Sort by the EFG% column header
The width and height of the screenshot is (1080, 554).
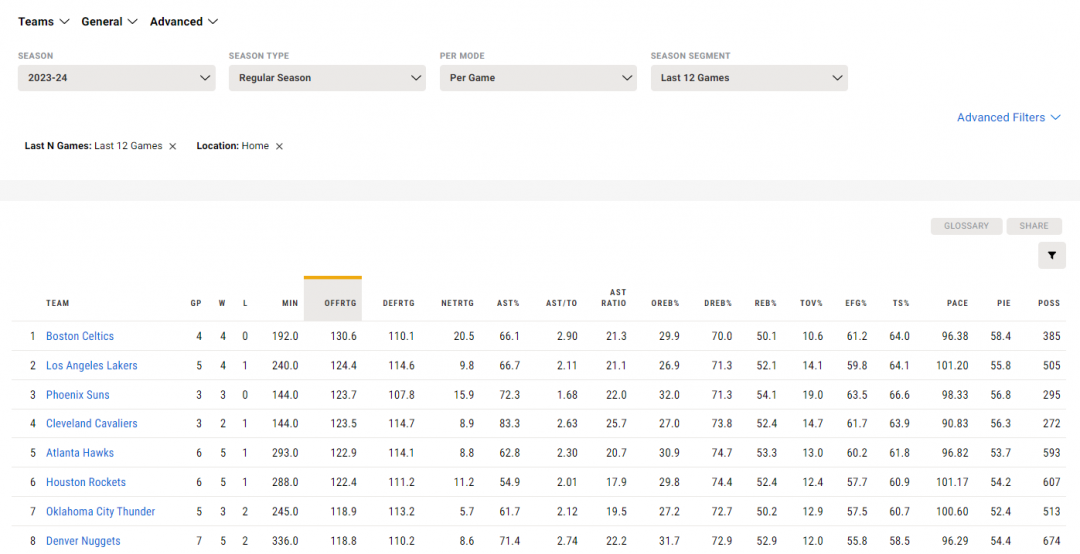click(856, 303)
